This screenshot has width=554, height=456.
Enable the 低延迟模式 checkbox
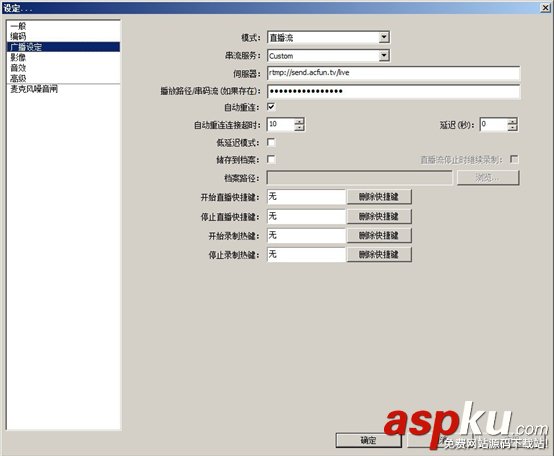271,142
